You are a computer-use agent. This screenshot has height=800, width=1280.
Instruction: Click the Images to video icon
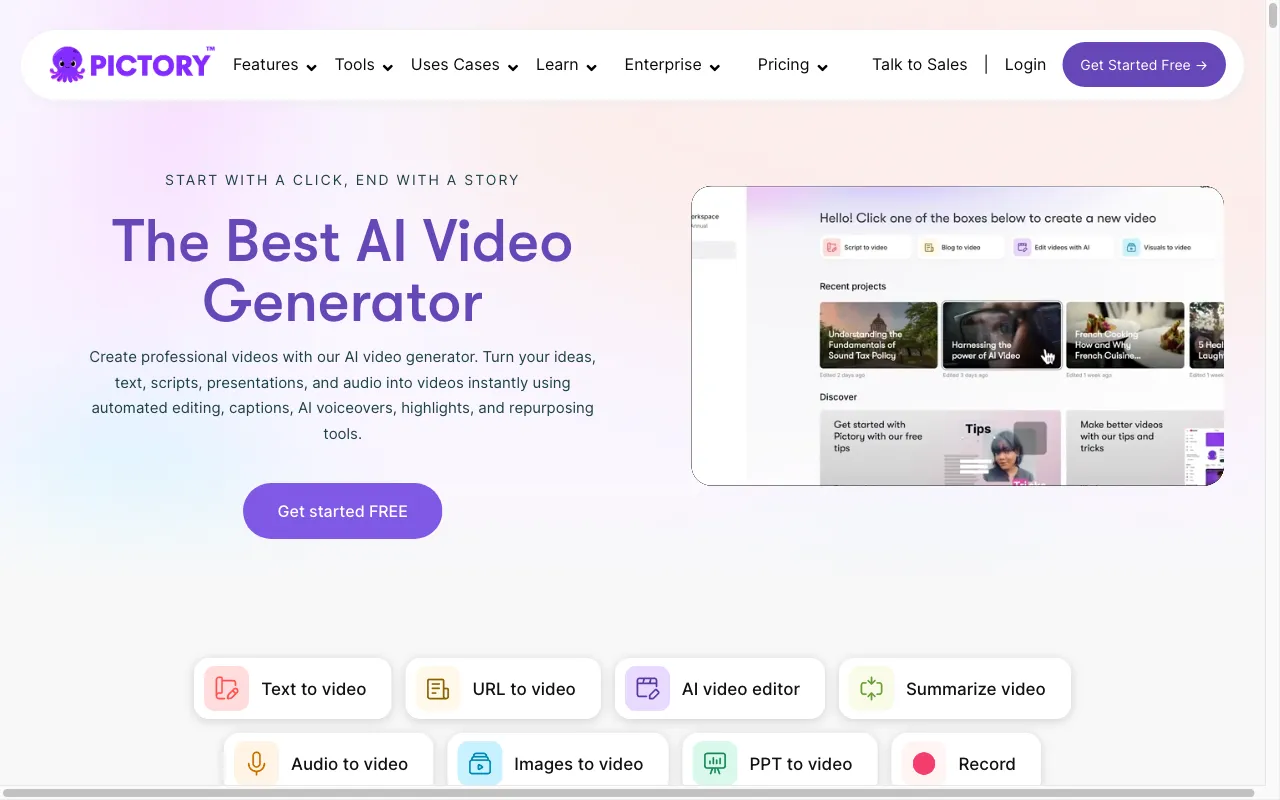click(479, 764)
